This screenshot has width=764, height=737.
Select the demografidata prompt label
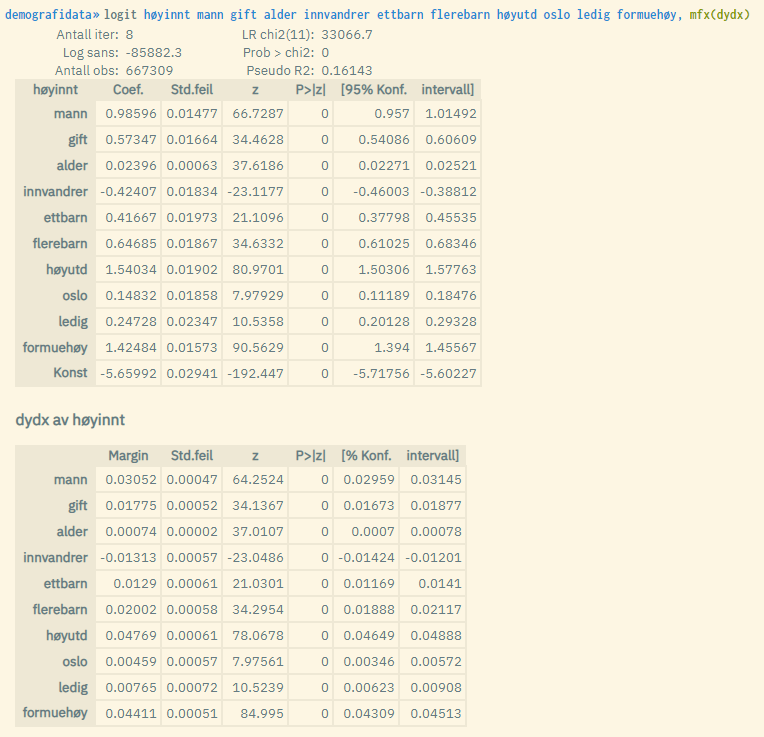point(52,16)
